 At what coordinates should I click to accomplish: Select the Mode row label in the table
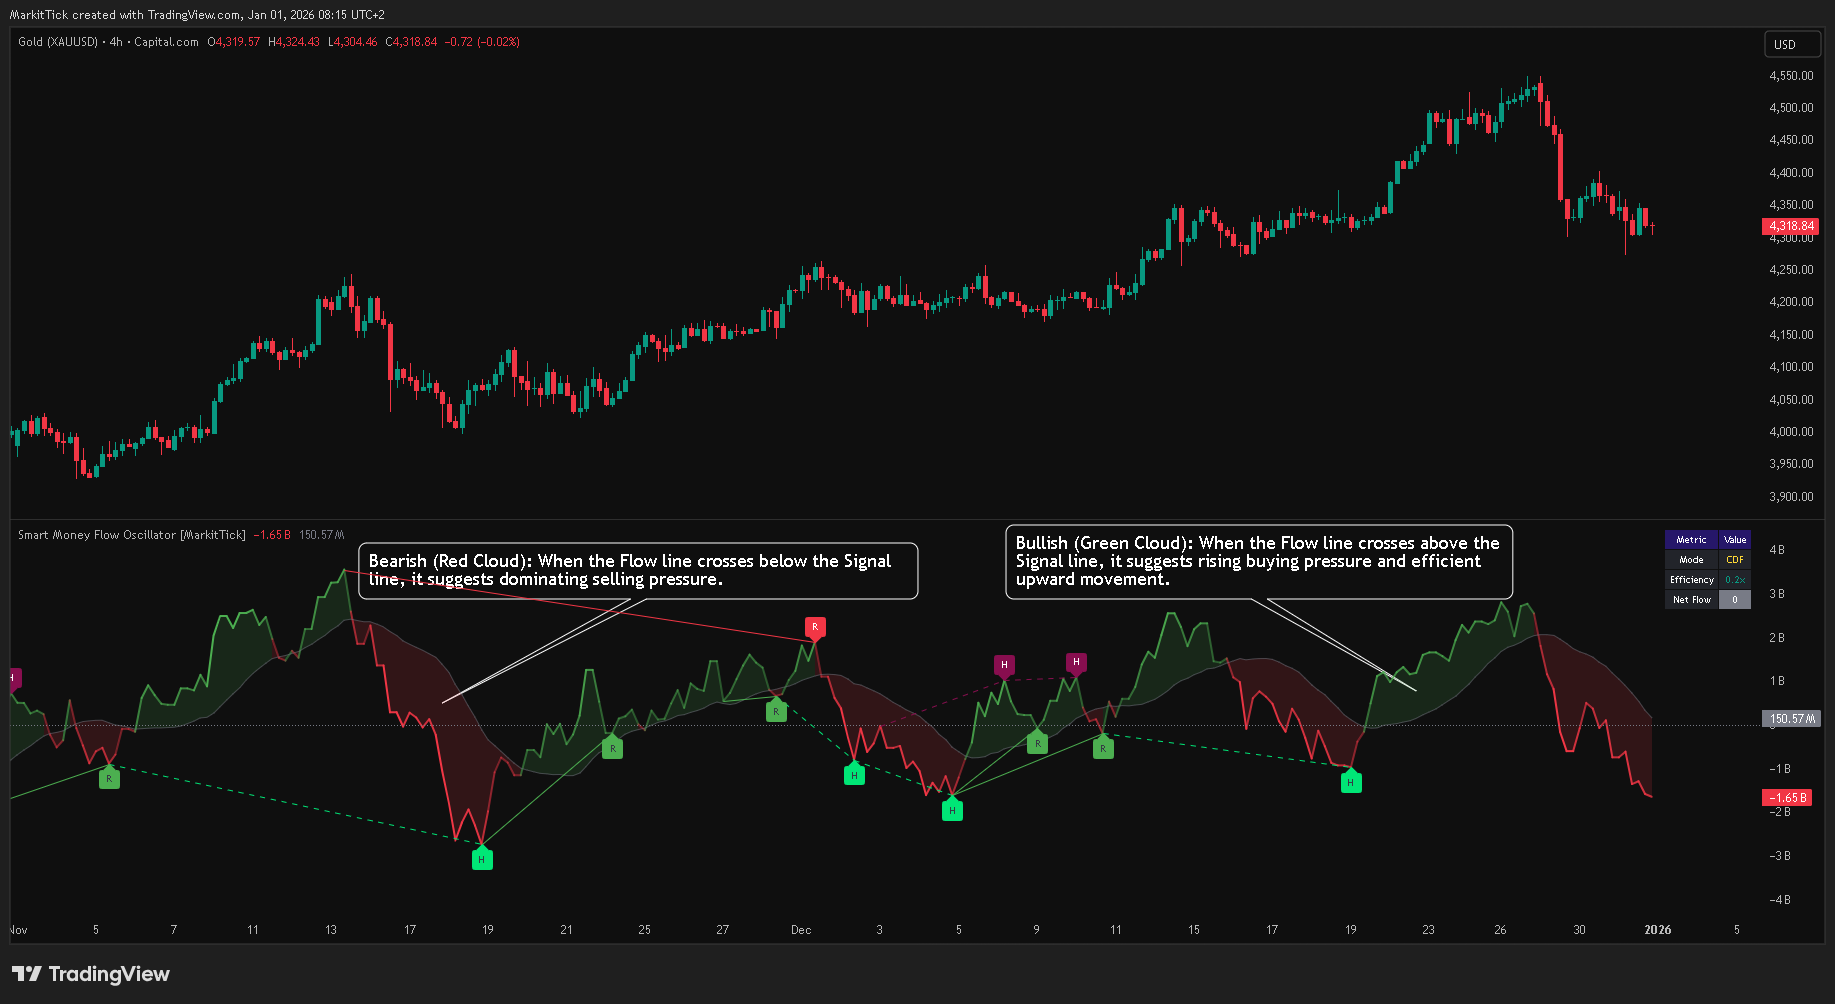(1692, 560)
